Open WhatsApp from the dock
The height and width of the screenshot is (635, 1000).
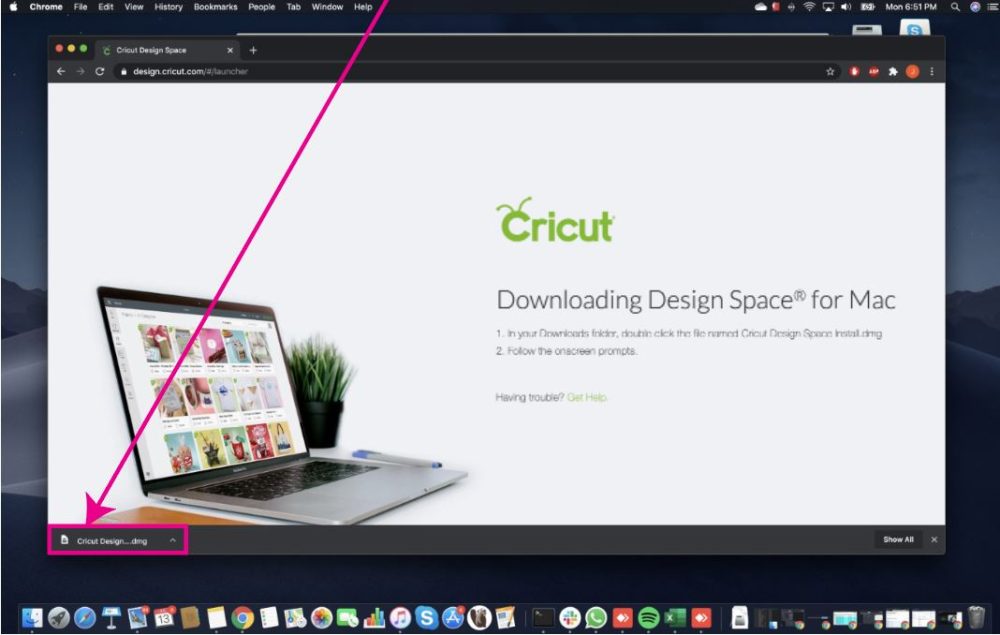596,617
